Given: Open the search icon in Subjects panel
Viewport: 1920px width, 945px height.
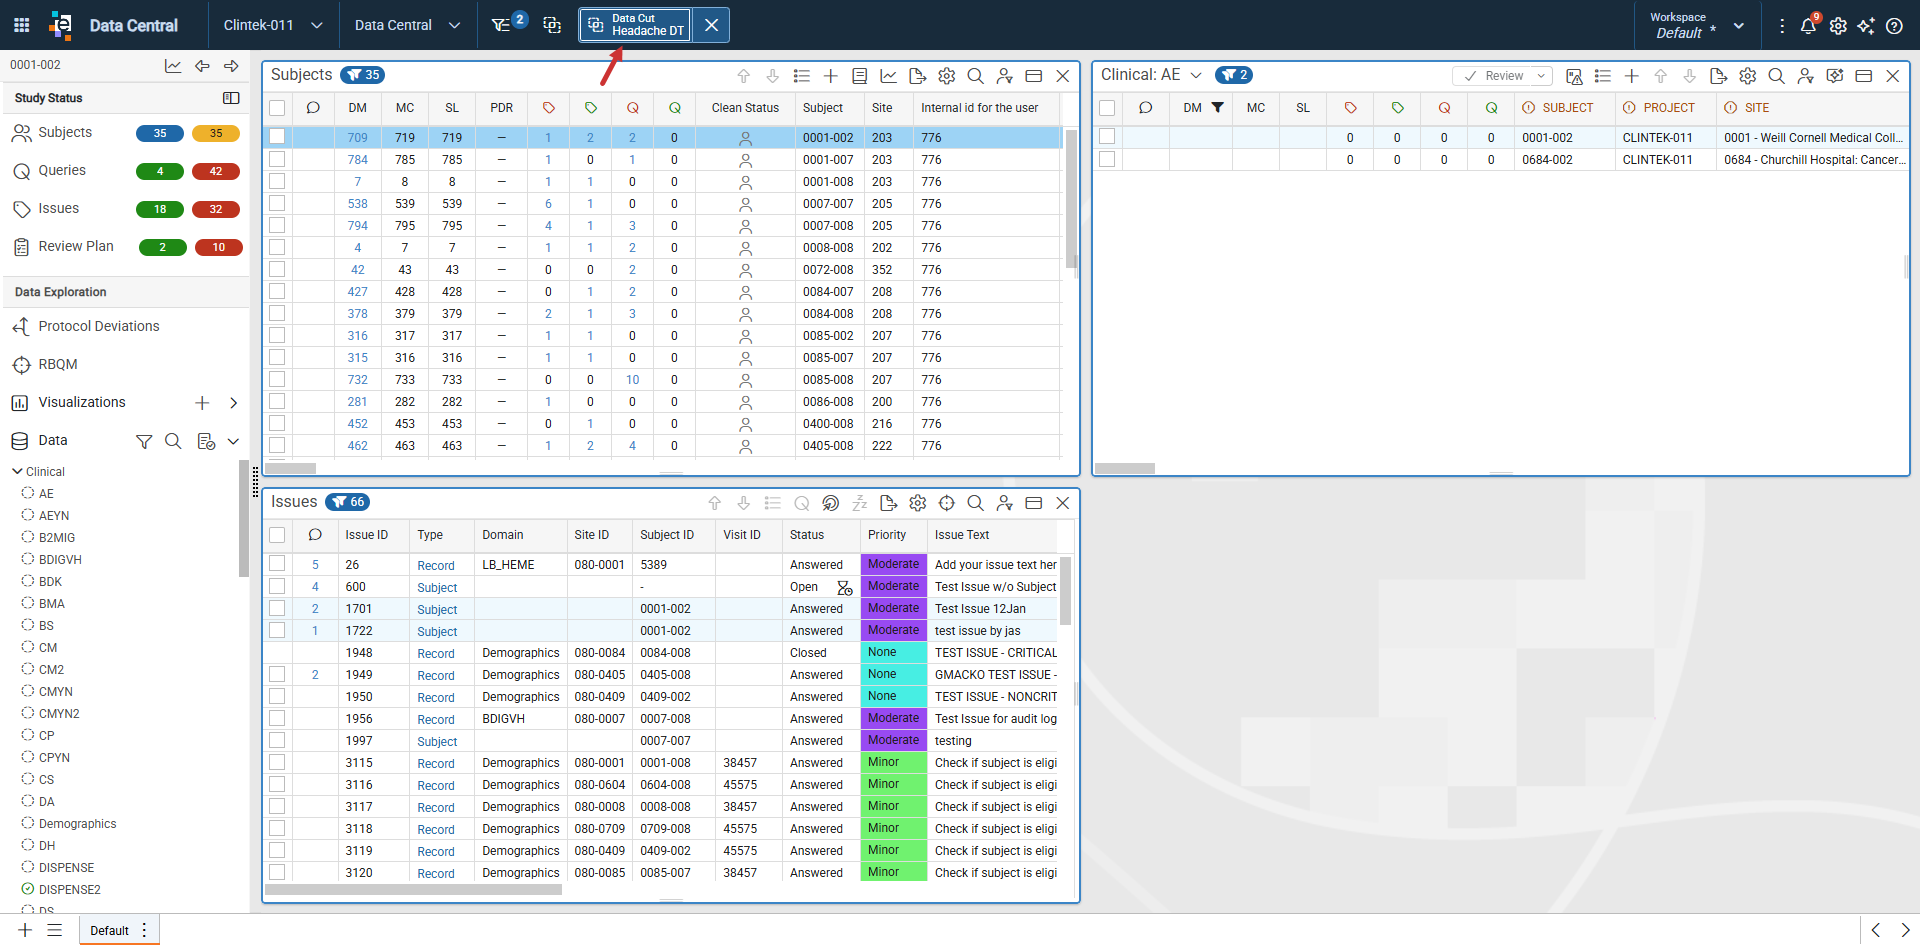Looking at the screenshot, I should click(976, 76).
